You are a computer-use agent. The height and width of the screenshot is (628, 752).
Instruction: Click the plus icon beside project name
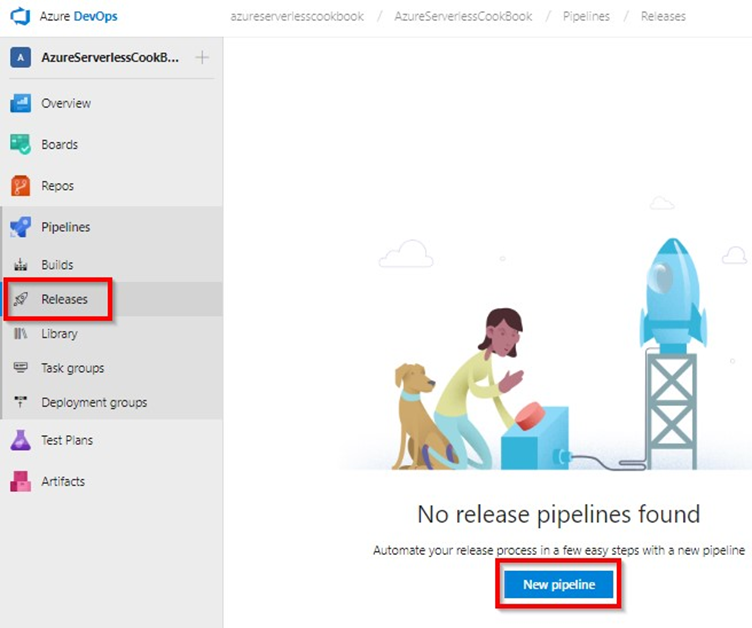click(x=202, y=58)
